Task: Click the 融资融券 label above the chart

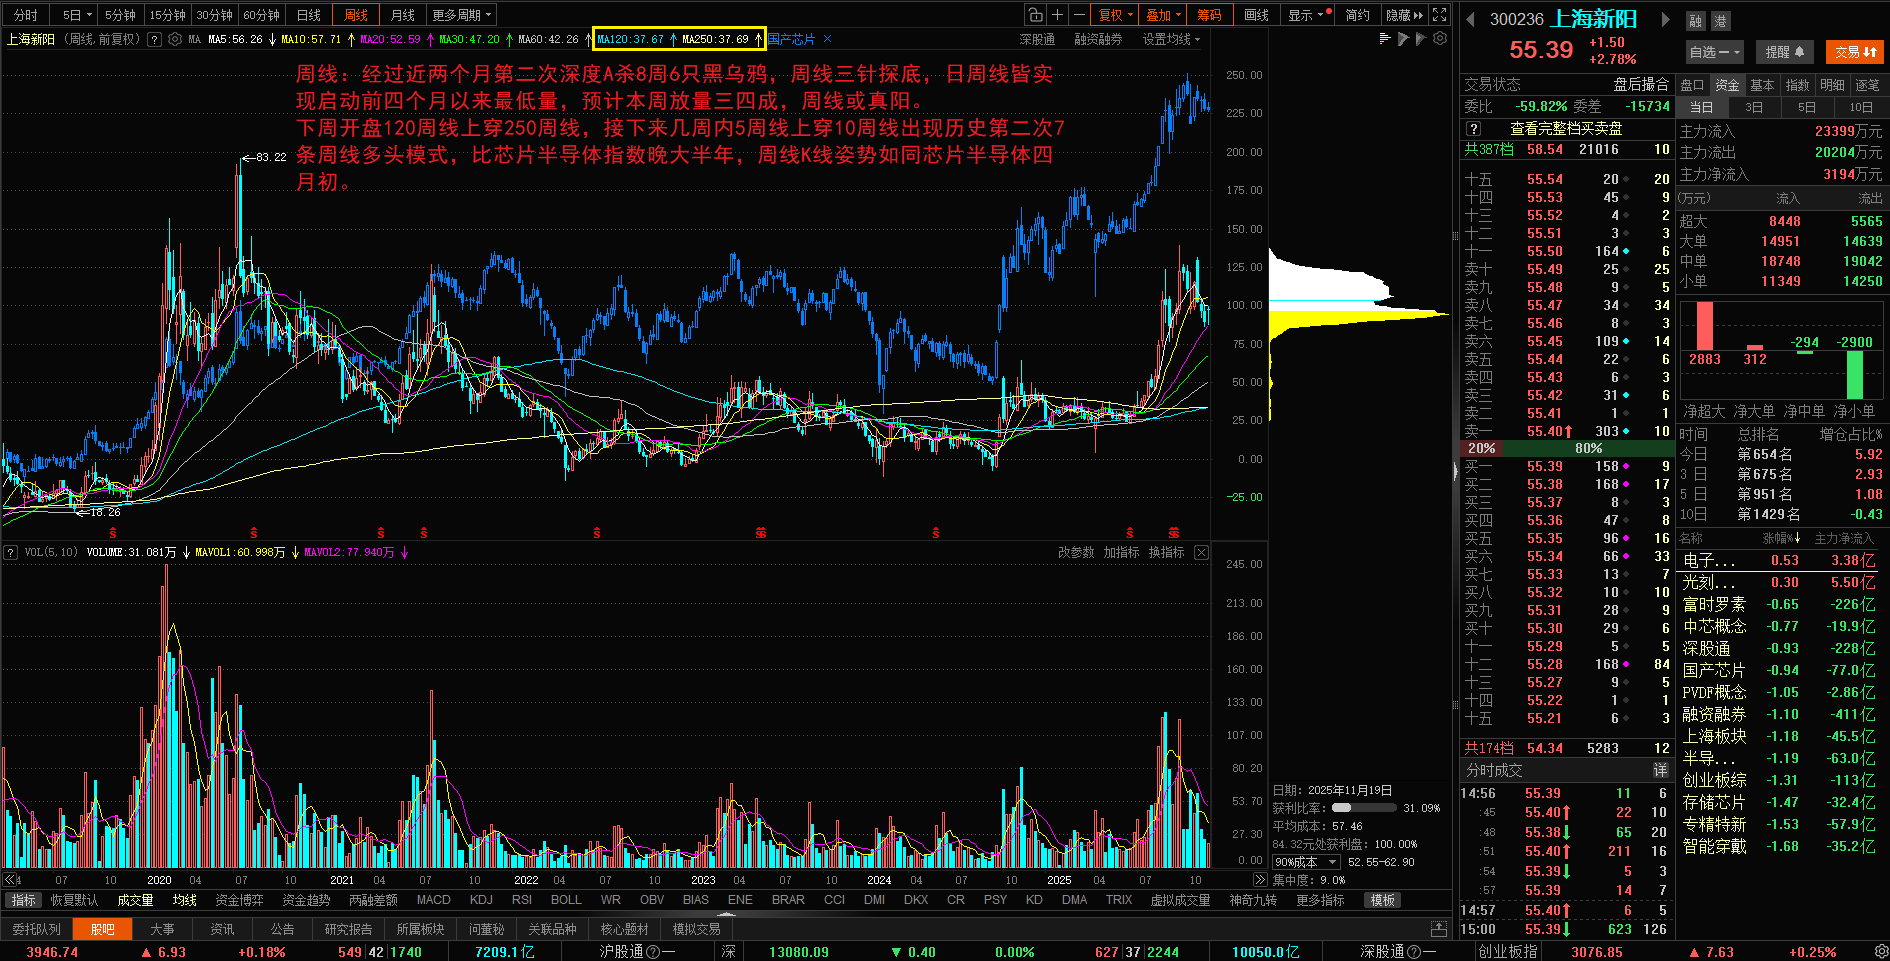Action: point(1098,39)
